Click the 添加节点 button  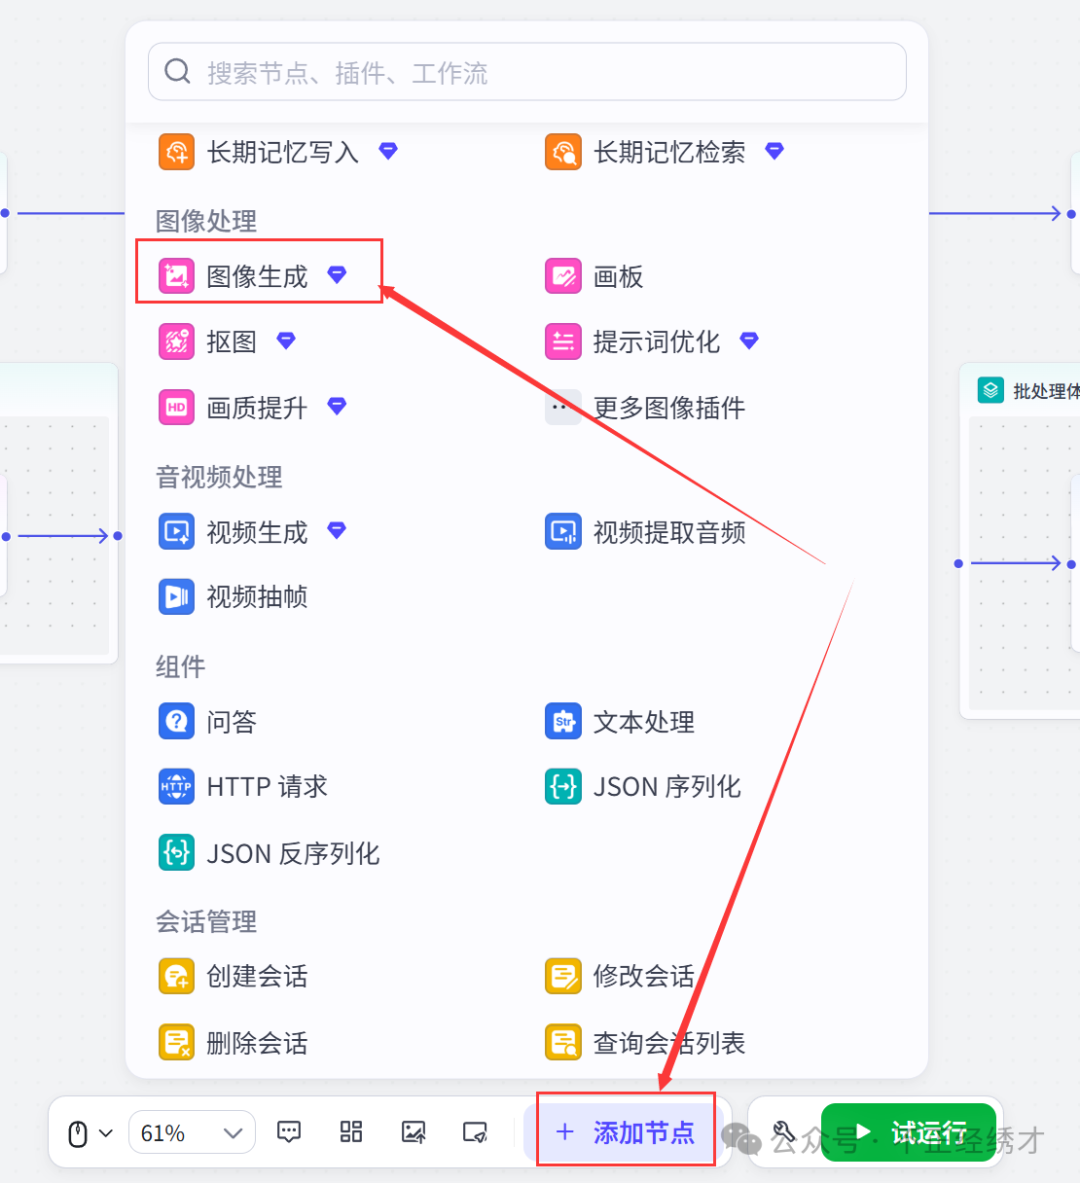[624, 1132]
